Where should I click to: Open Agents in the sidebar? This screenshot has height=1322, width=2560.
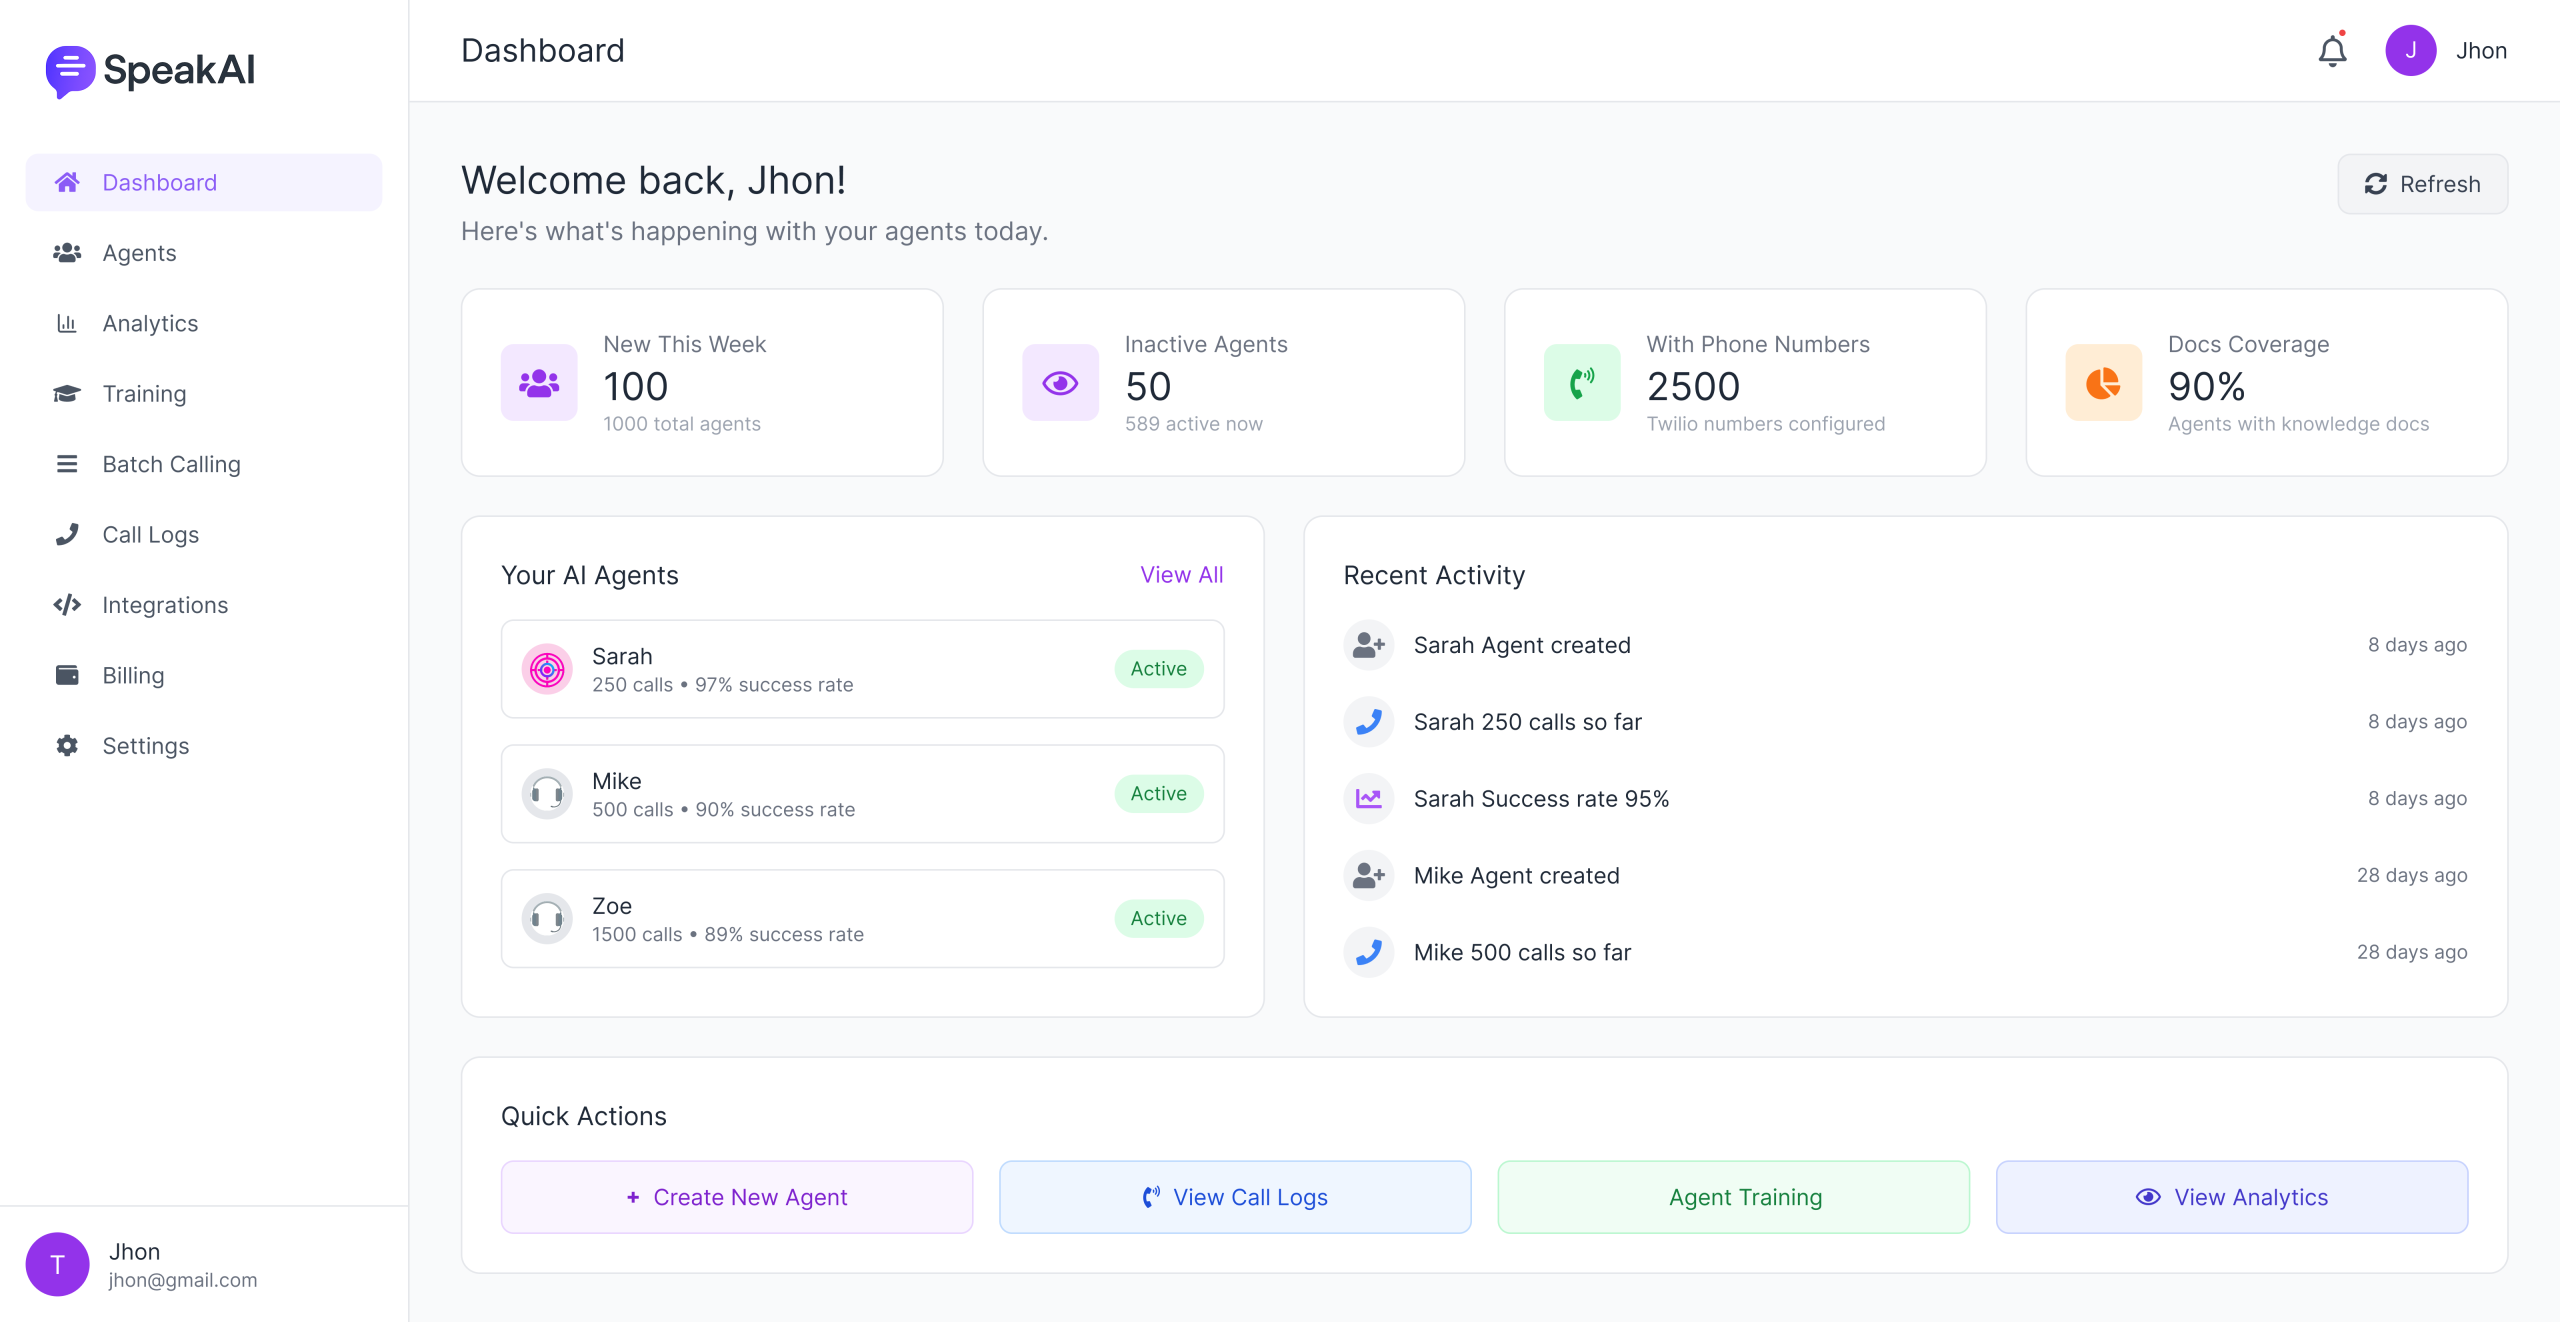[139, 253]
